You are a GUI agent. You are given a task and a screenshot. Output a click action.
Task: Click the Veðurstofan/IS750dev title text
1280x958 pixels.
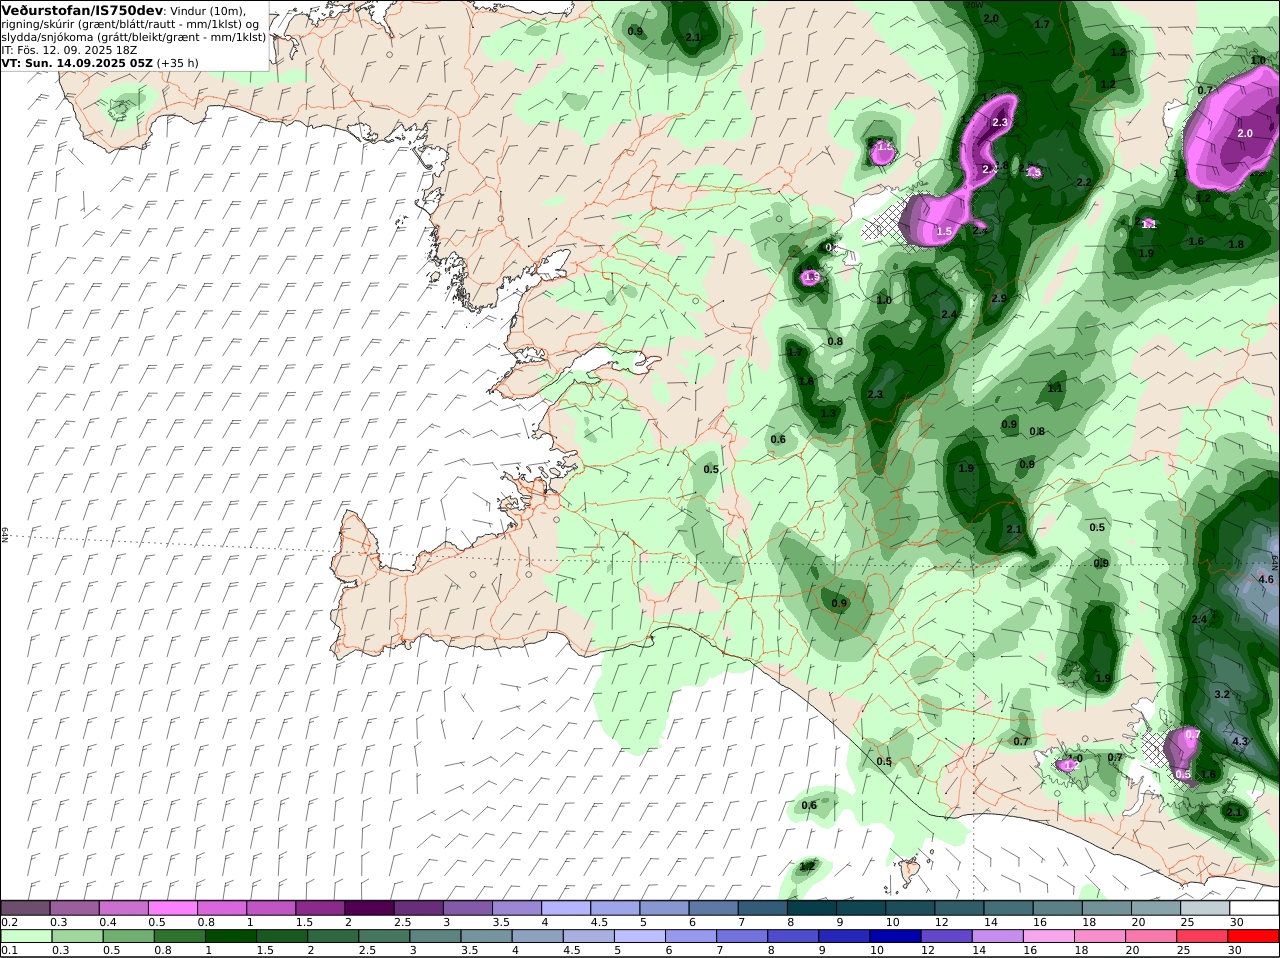tap(82, 10)
